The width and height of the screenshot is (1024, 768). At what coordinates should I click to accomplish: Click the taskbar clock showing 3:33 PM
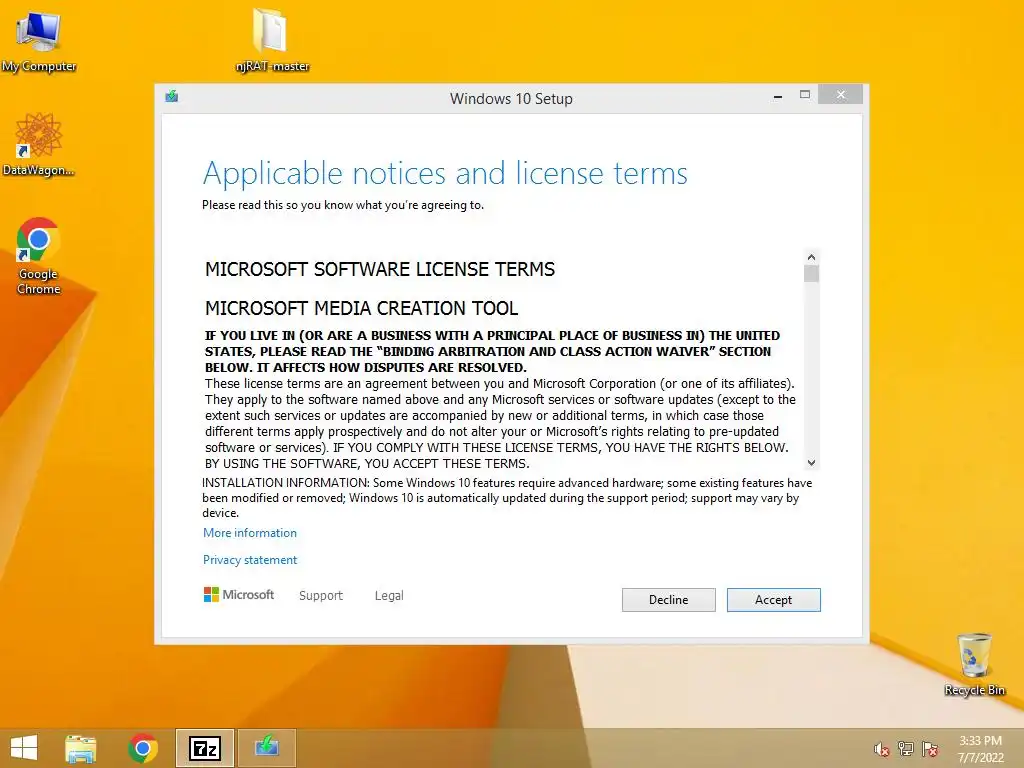(980, 749)
